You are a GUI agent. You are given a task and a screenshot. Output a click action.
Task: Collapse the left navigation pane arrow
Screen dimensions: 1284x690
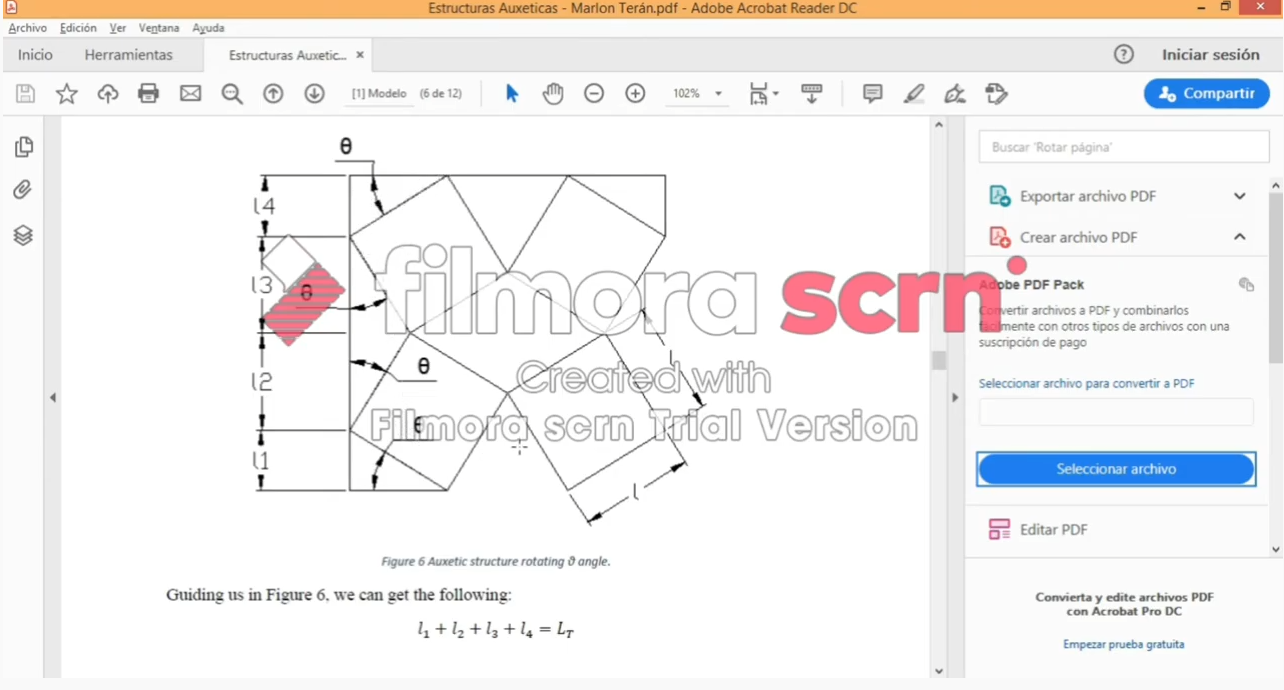(x=53, y=398)
